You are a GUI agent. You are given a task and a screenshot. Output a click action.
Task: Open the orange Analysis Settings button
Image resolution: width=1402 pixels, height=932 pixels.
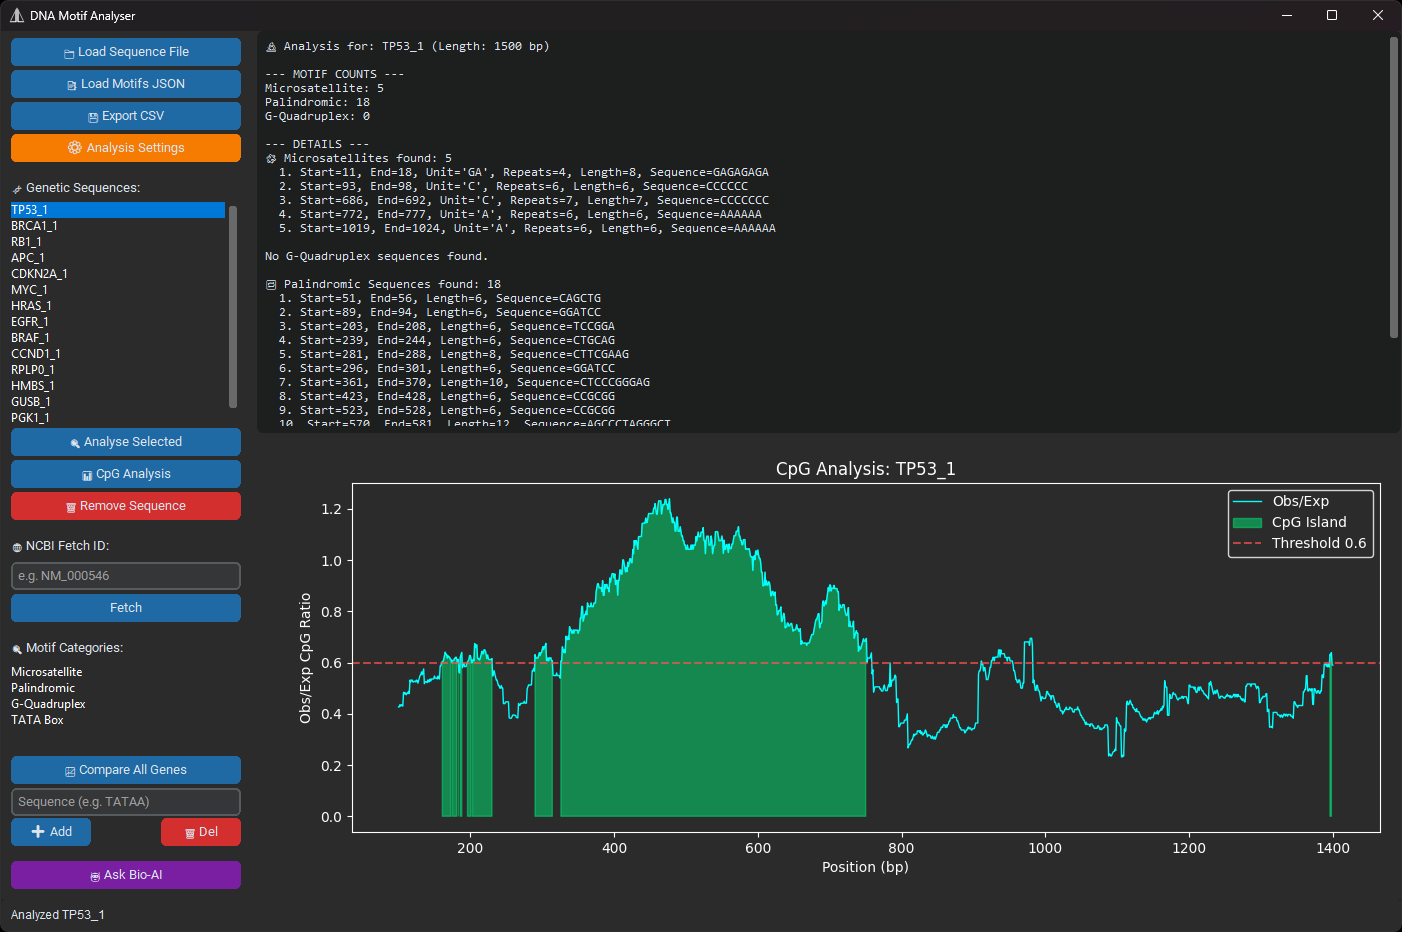point(126,148)
